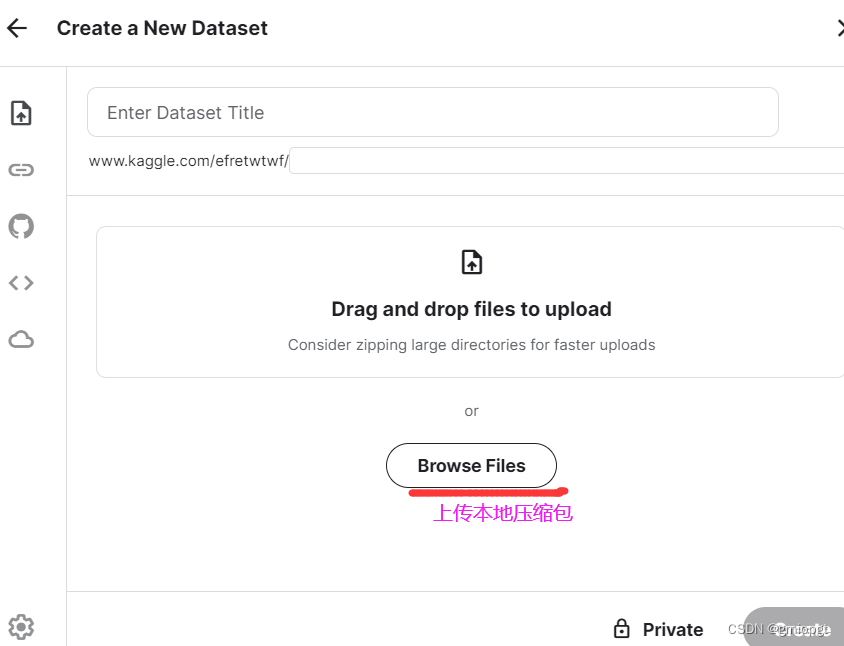Select the file upload sidebar icon
Viewport: 844px width, 646px height.
(x=21, y=113)
